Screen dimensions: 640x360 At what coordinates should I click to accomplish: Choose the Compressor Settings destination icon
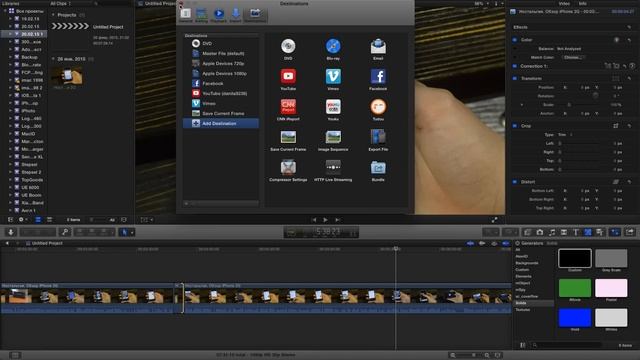tap(288, 167)
